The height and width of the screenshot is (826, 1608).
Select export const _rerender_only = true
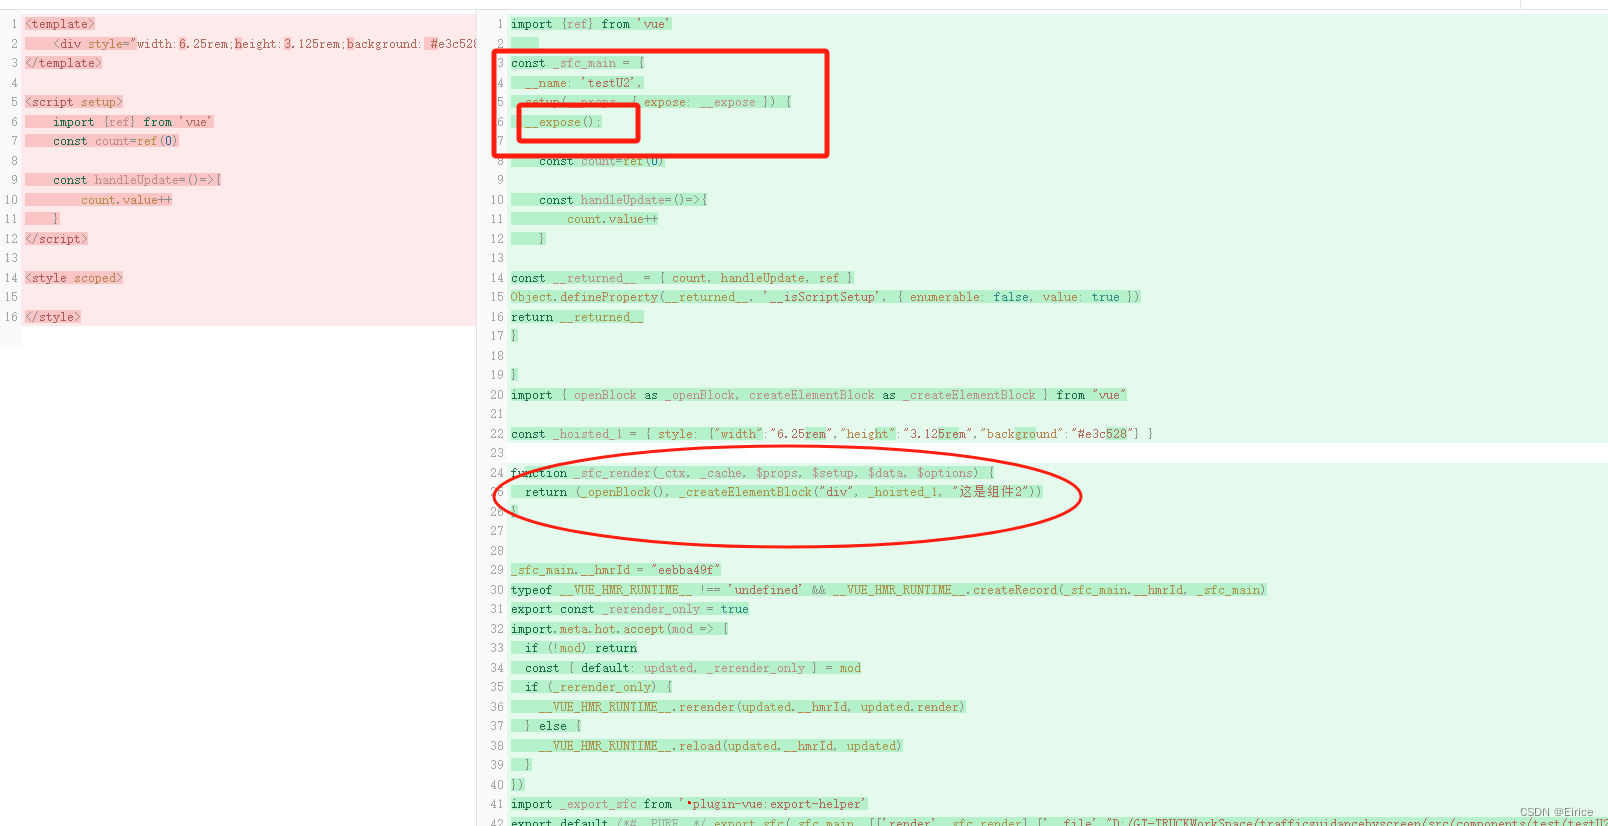(630, 609)
